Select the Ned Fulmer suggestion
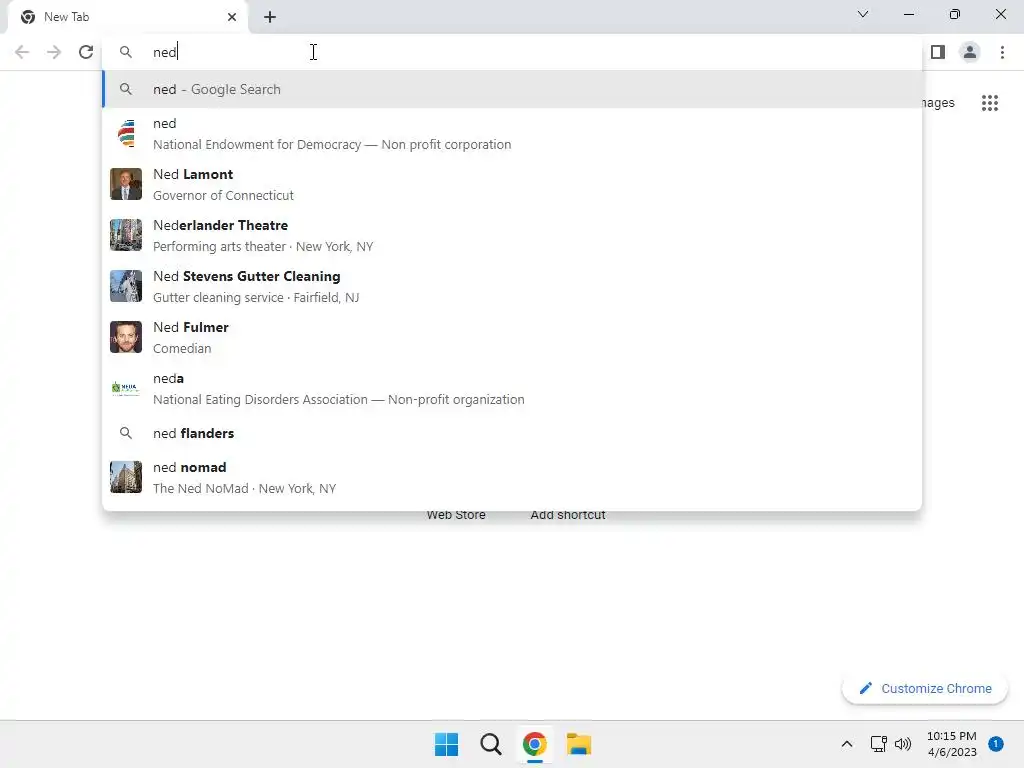 (512, 338)
